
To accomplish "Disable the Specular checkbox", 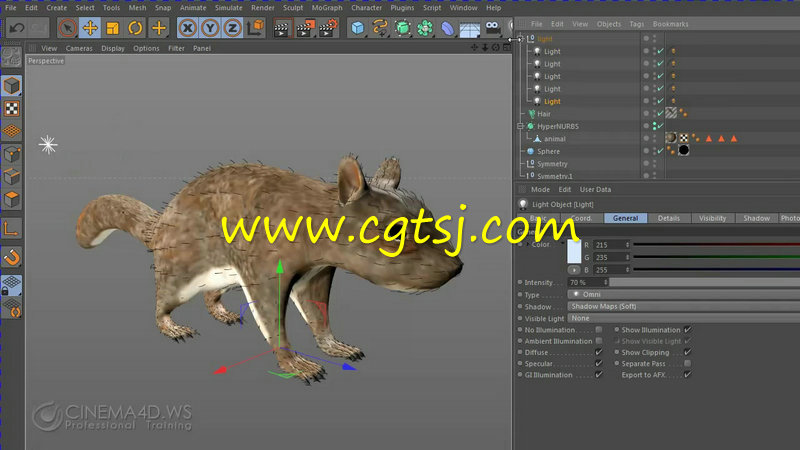I will (599, 363).
